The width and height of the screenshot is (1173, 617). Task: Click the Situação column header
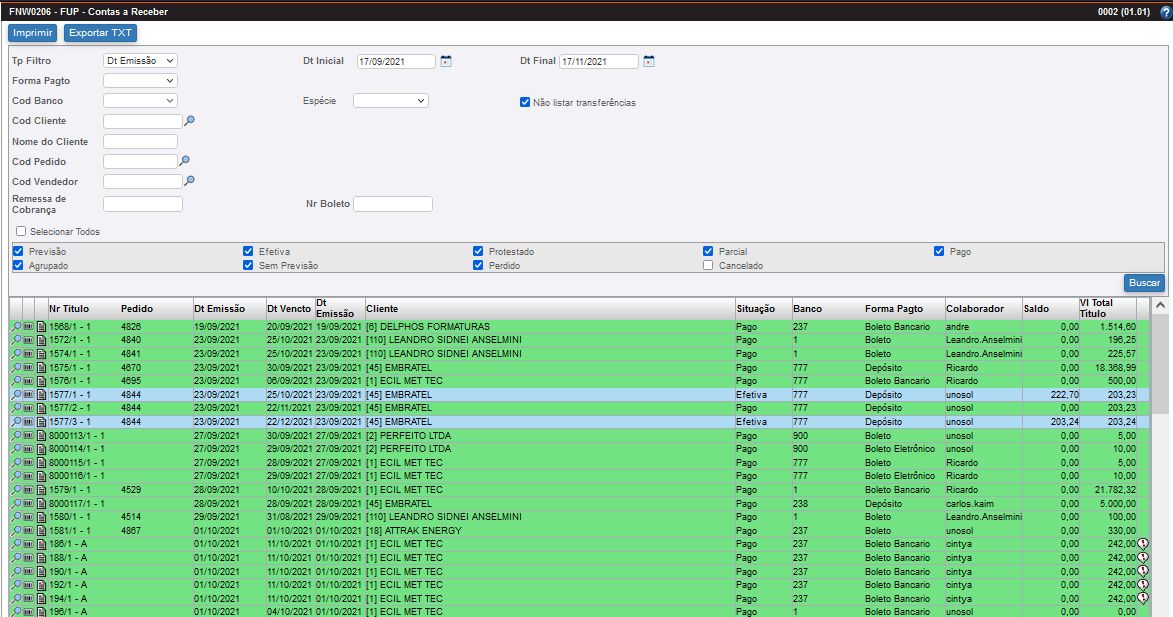(x=755, y=309)
